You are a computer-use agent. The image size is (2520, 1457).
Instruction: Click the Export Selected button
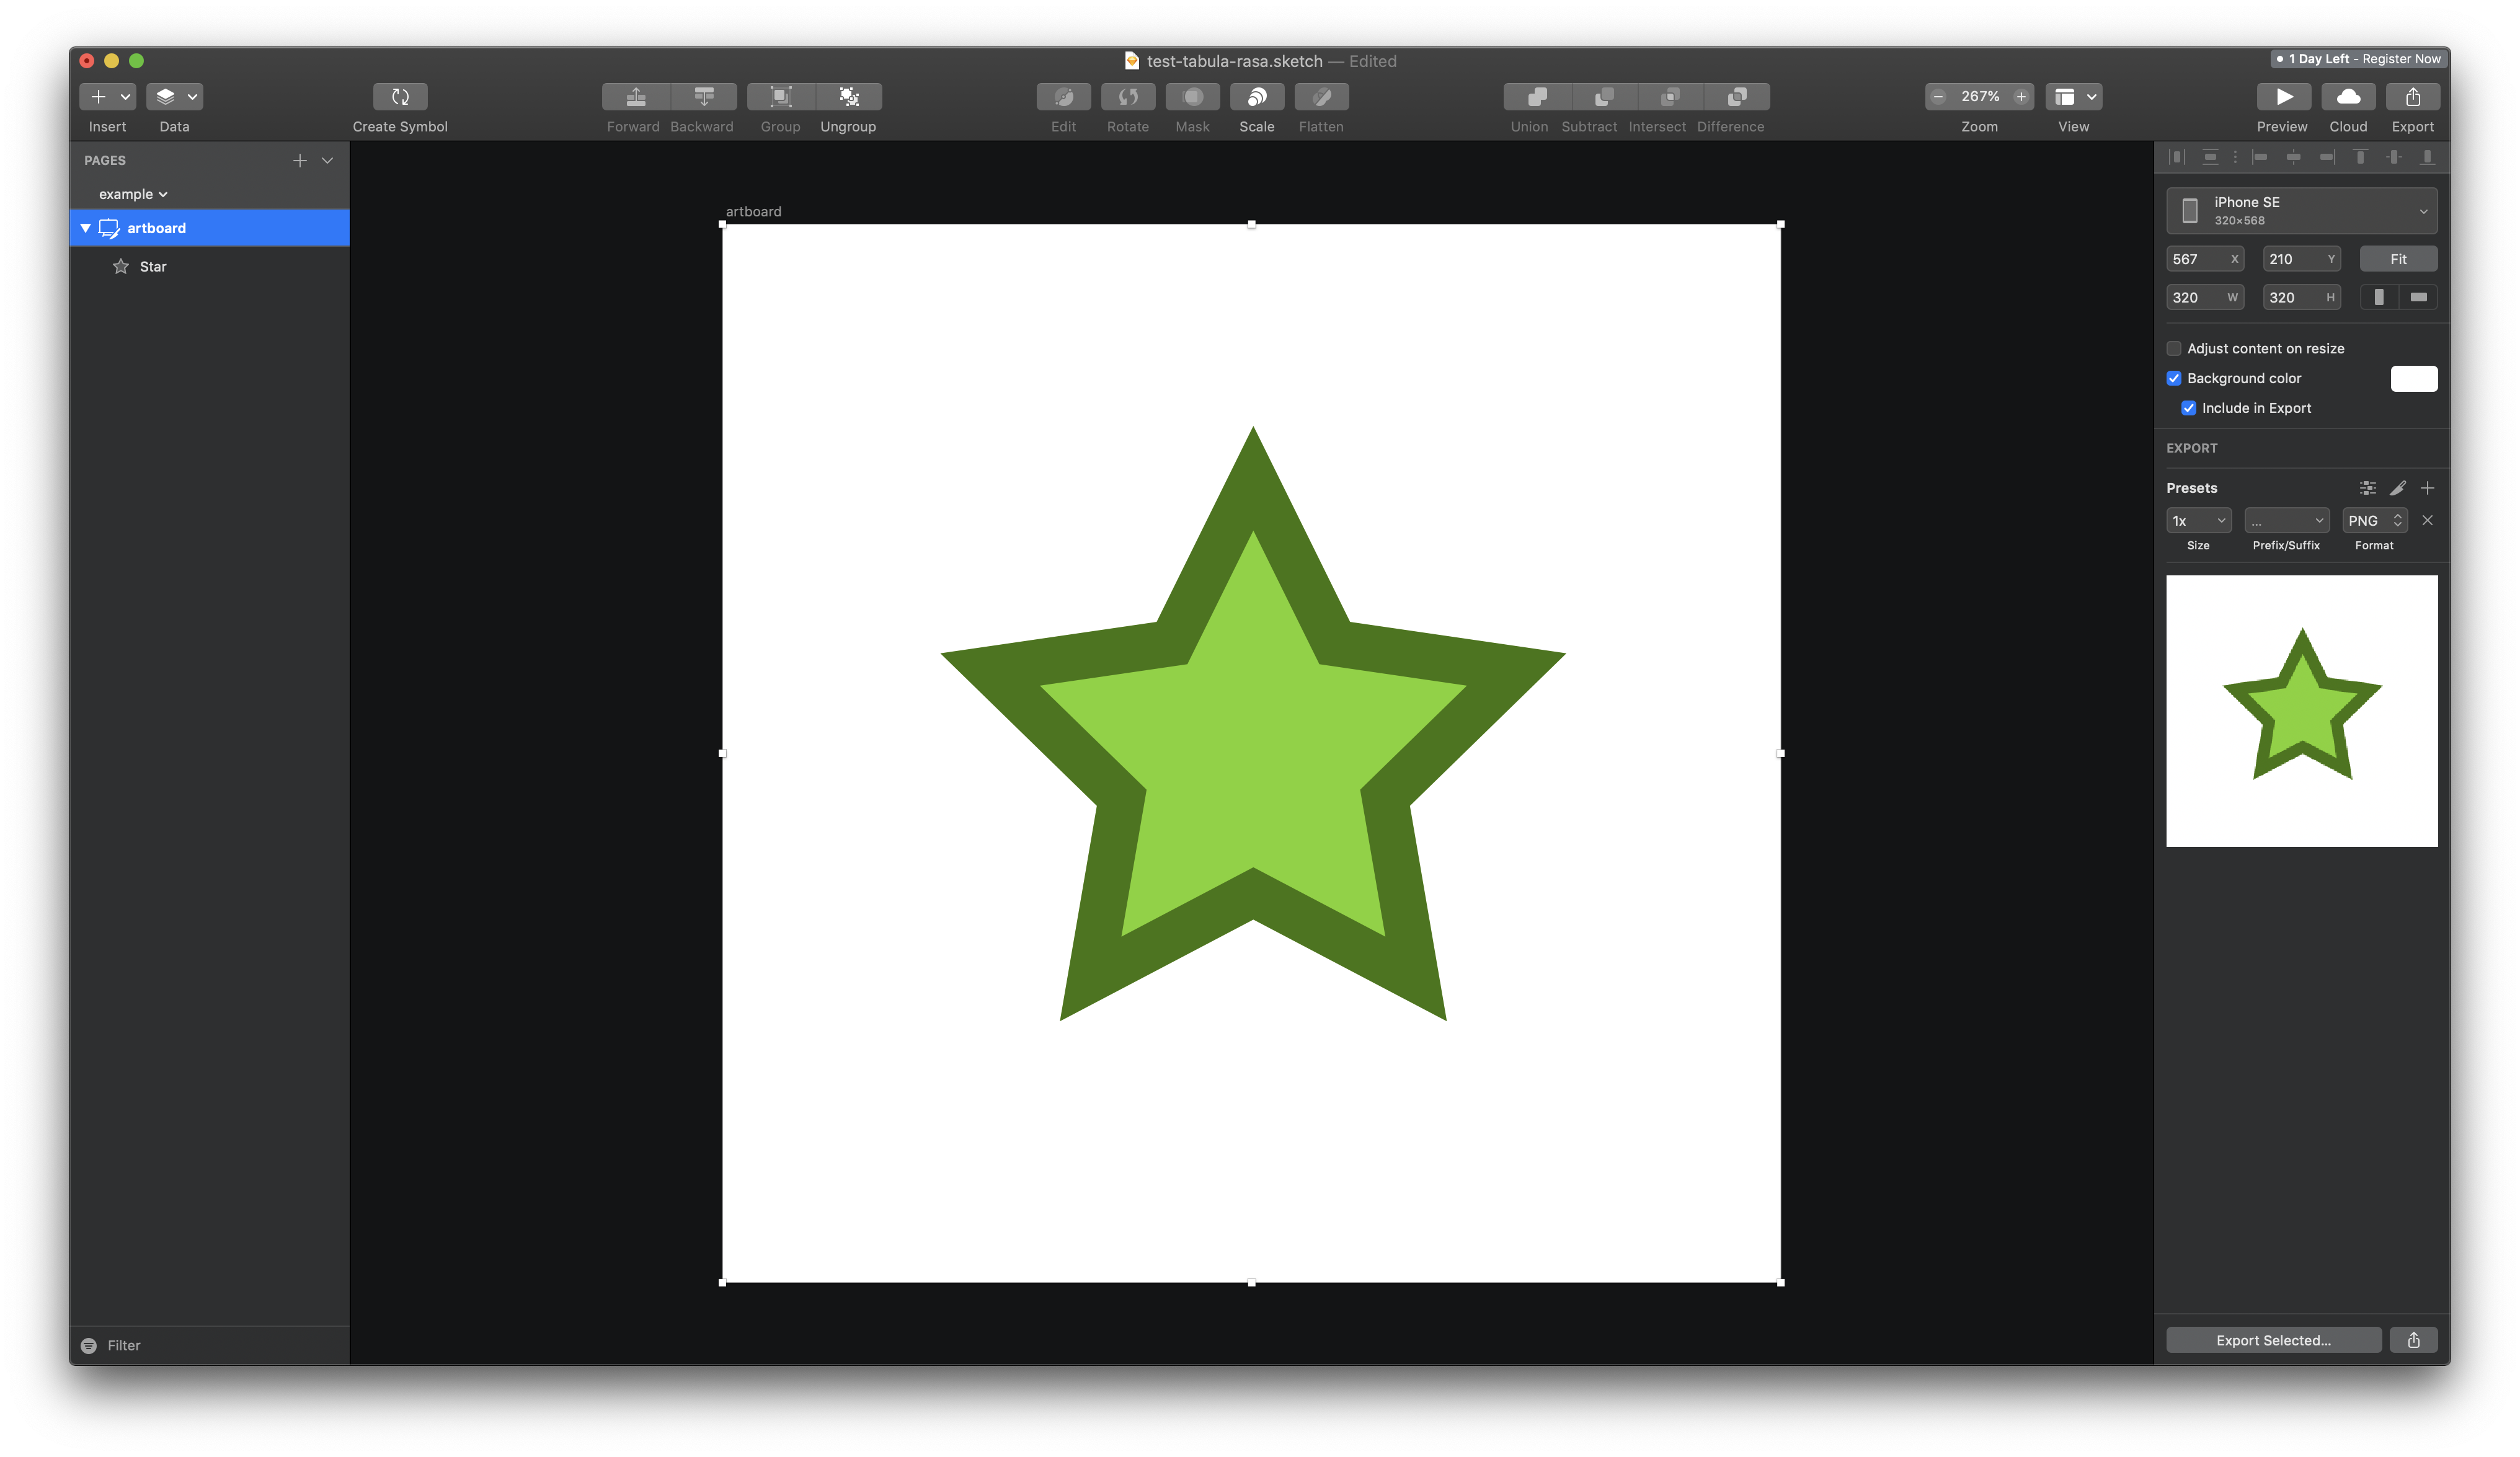click(x=2273, y=1340)
